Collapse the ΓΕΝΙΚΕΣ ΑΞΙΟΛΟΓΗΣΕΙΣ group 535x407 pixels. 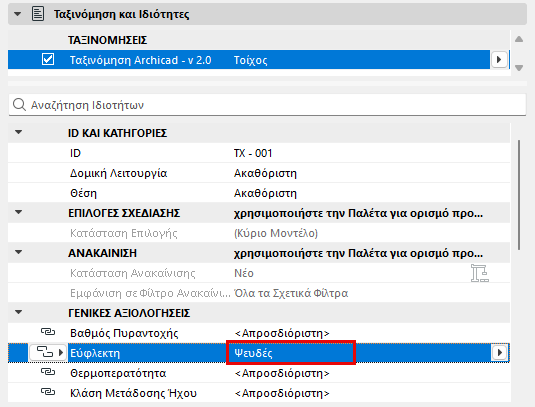point(18,312)
